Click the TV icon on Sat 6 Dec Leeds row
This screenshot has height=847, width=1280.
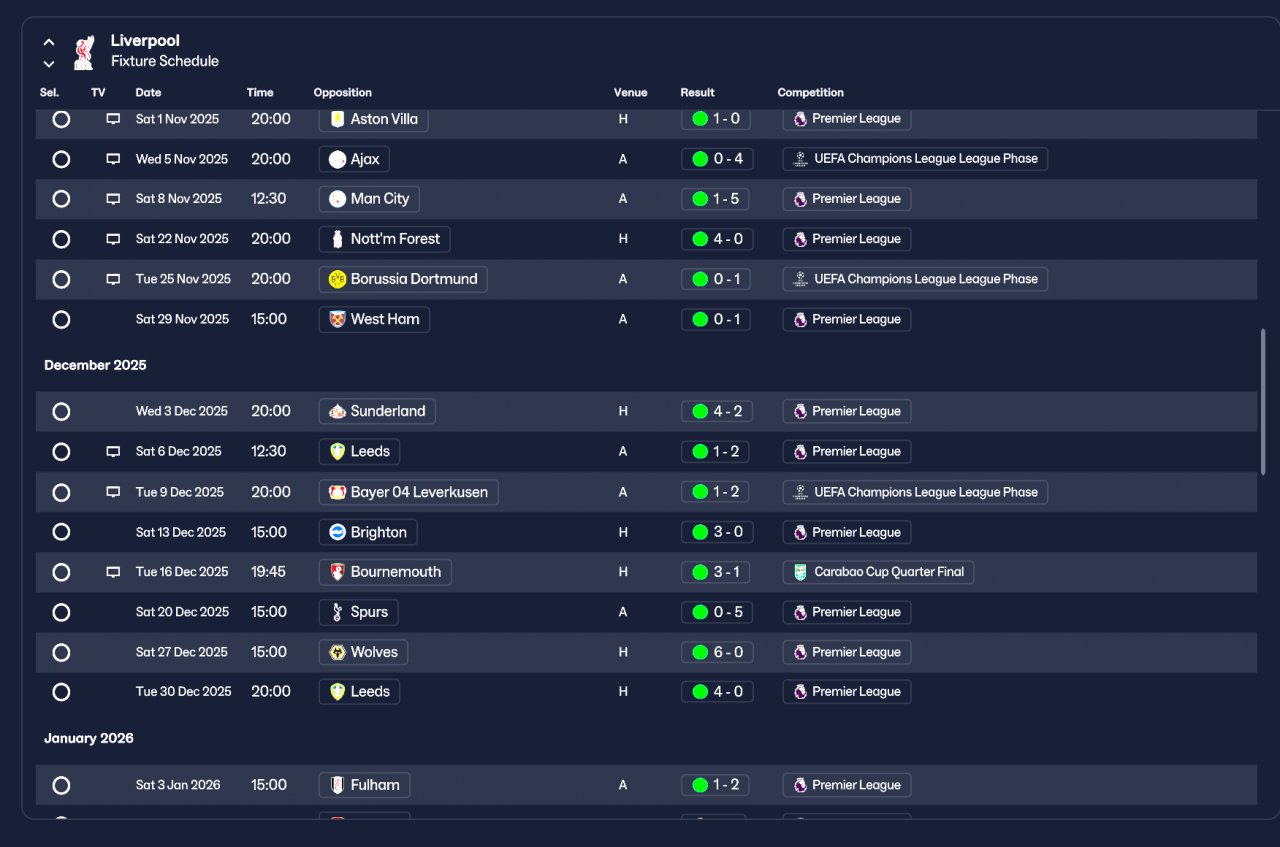[x=113, y=452]
